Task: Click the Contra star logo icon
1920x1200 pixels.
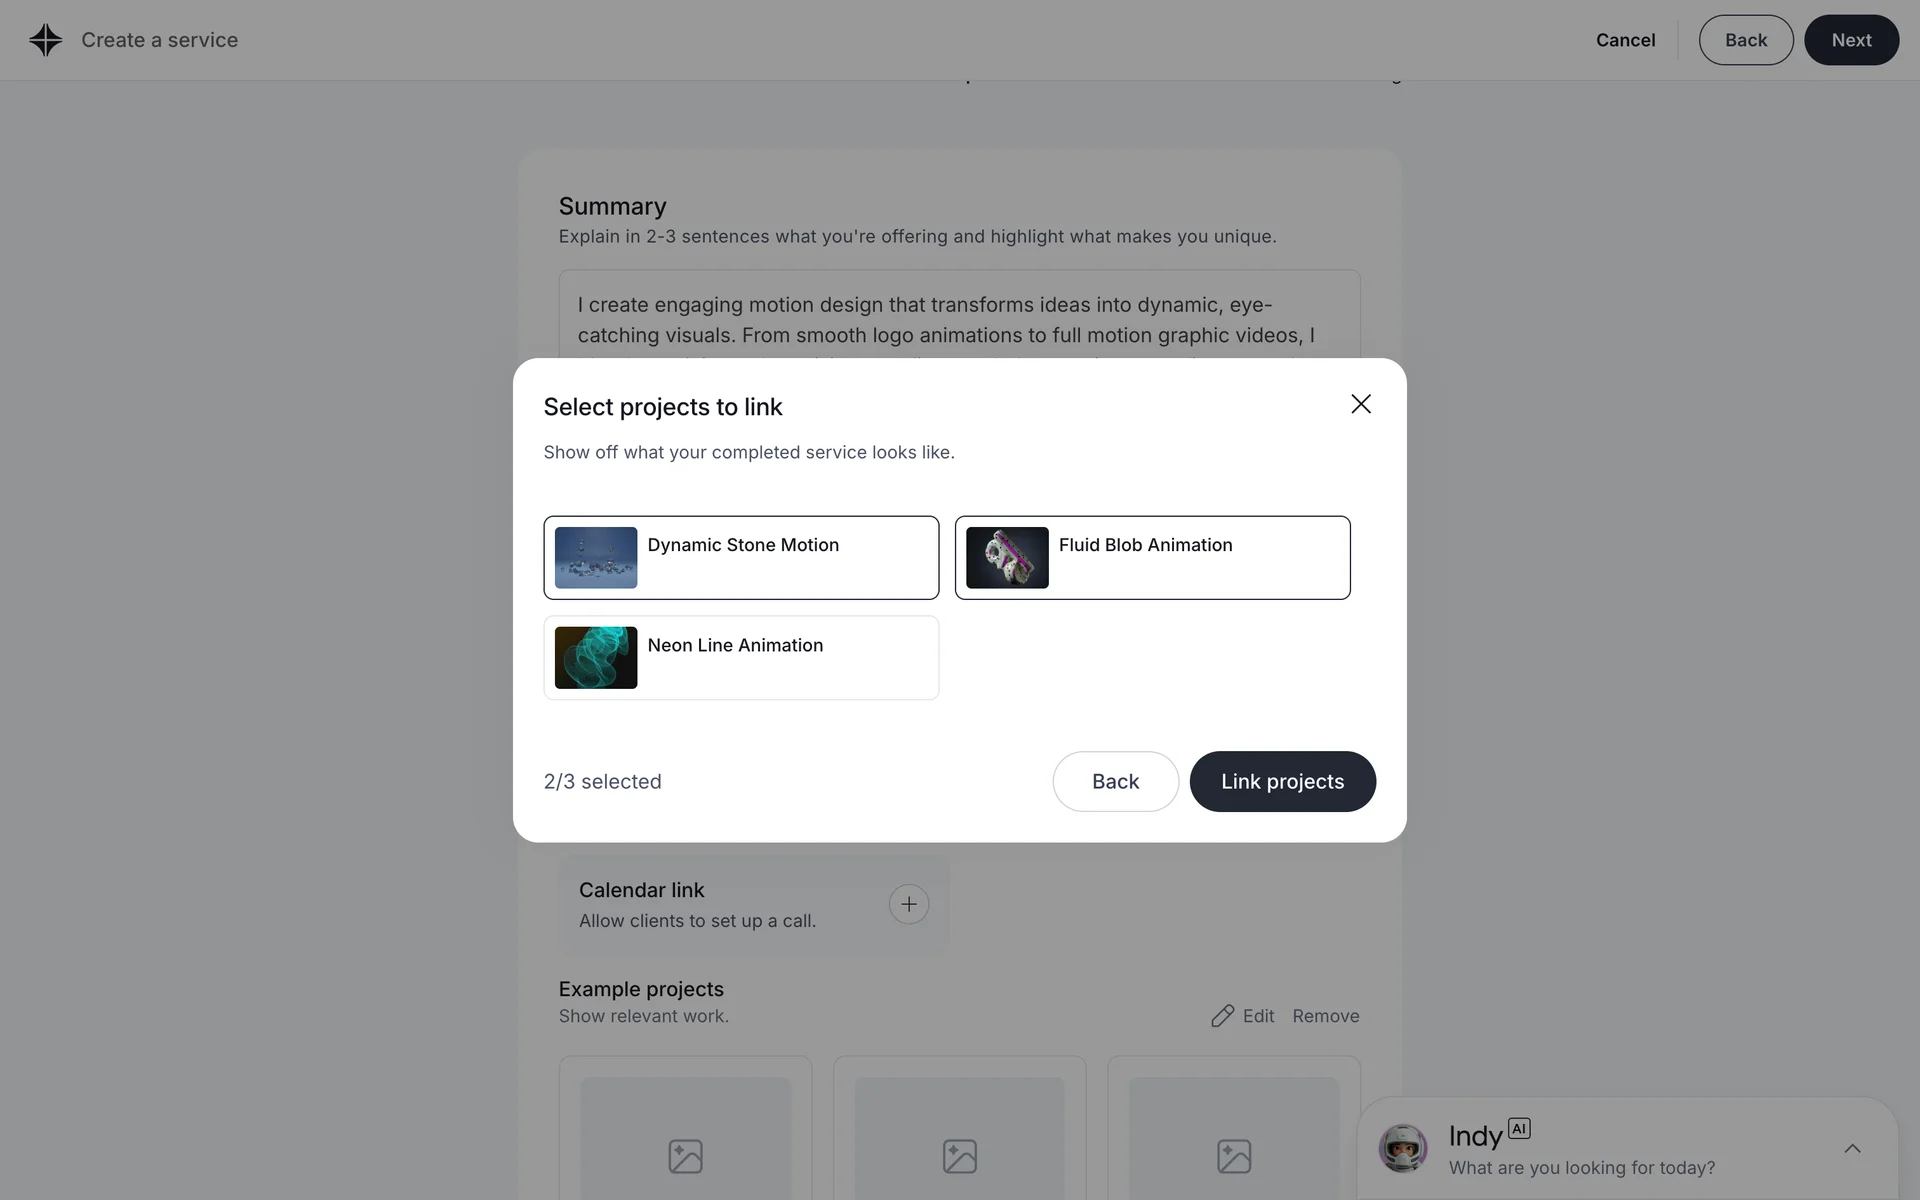Action: [46, 40]
